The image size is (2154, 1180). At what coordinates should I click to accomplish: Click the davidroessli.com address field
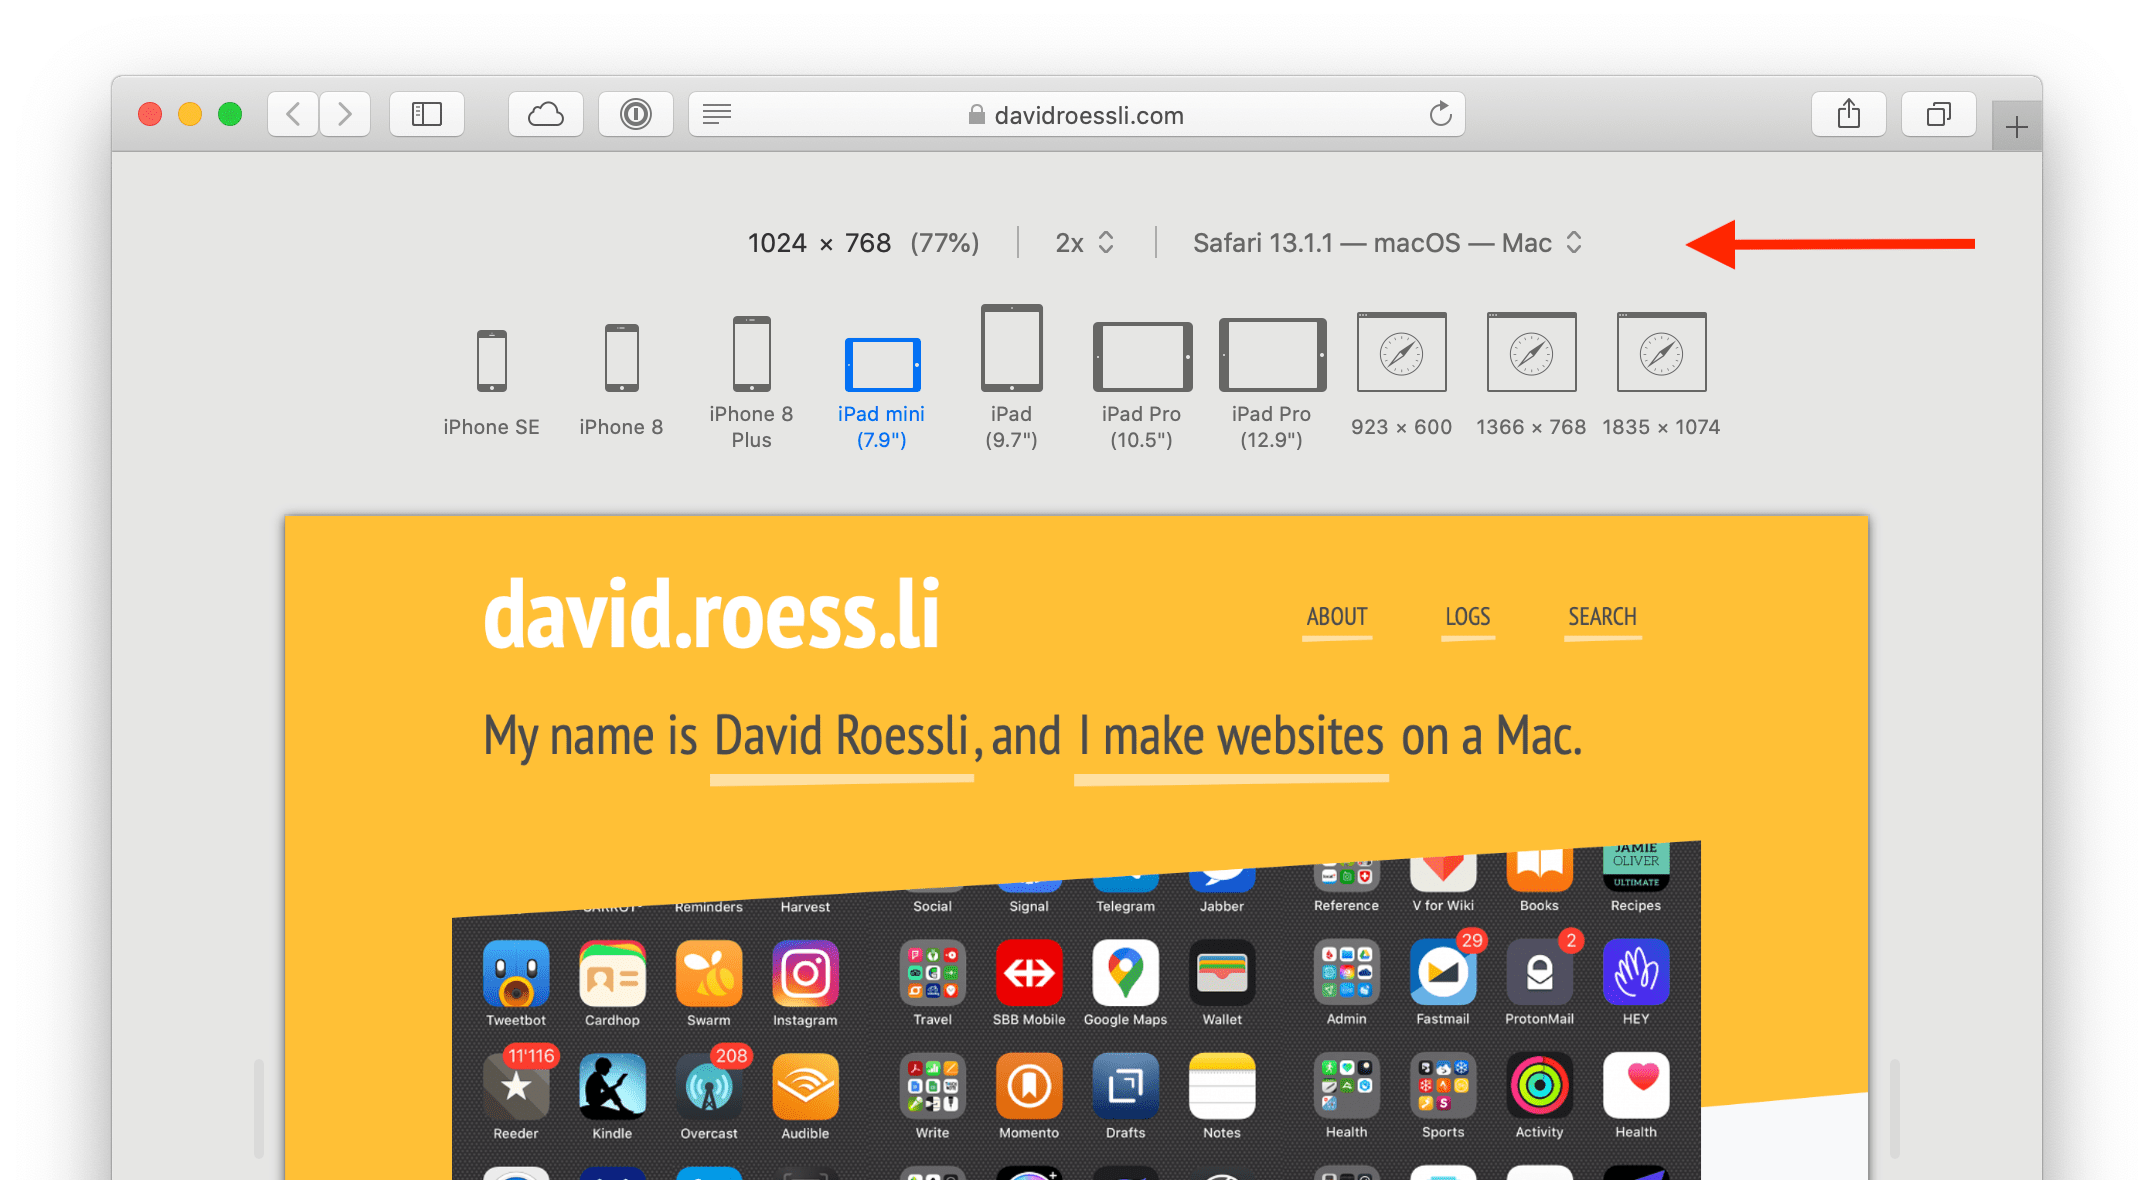(x=1077, y=114)
